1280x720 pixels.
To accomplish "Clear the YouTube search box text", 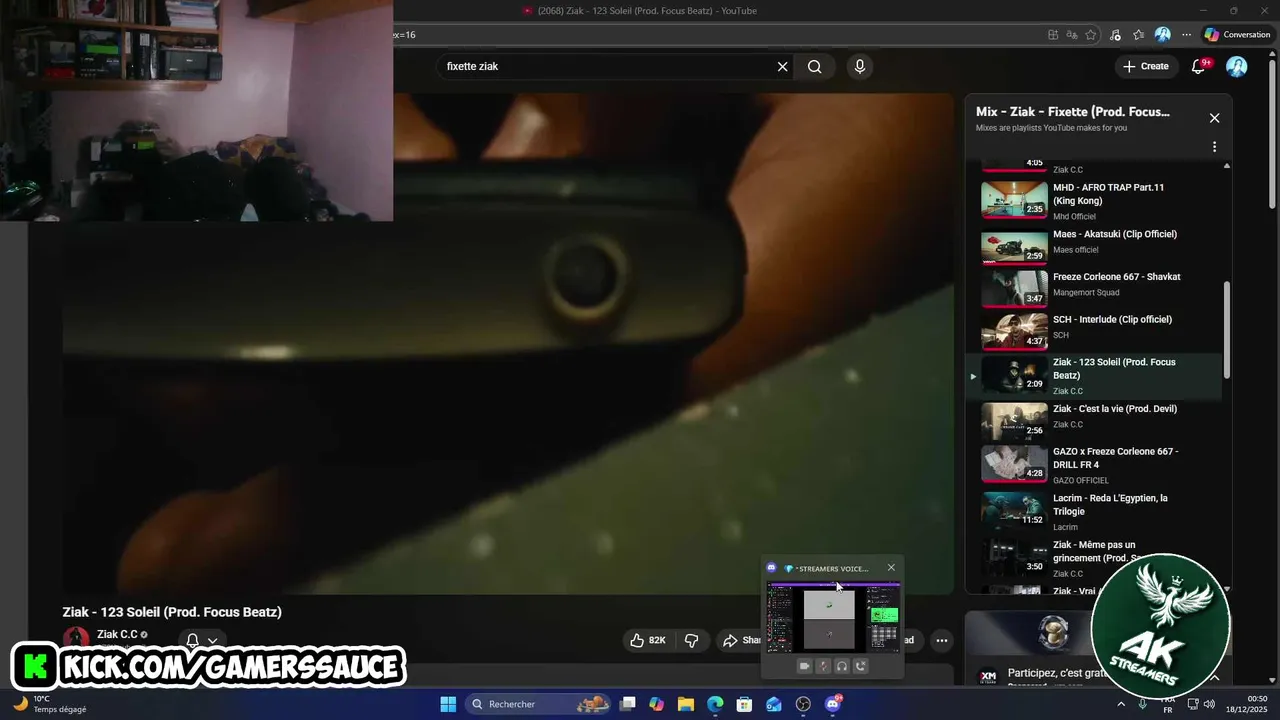I will tap(783, 66).
